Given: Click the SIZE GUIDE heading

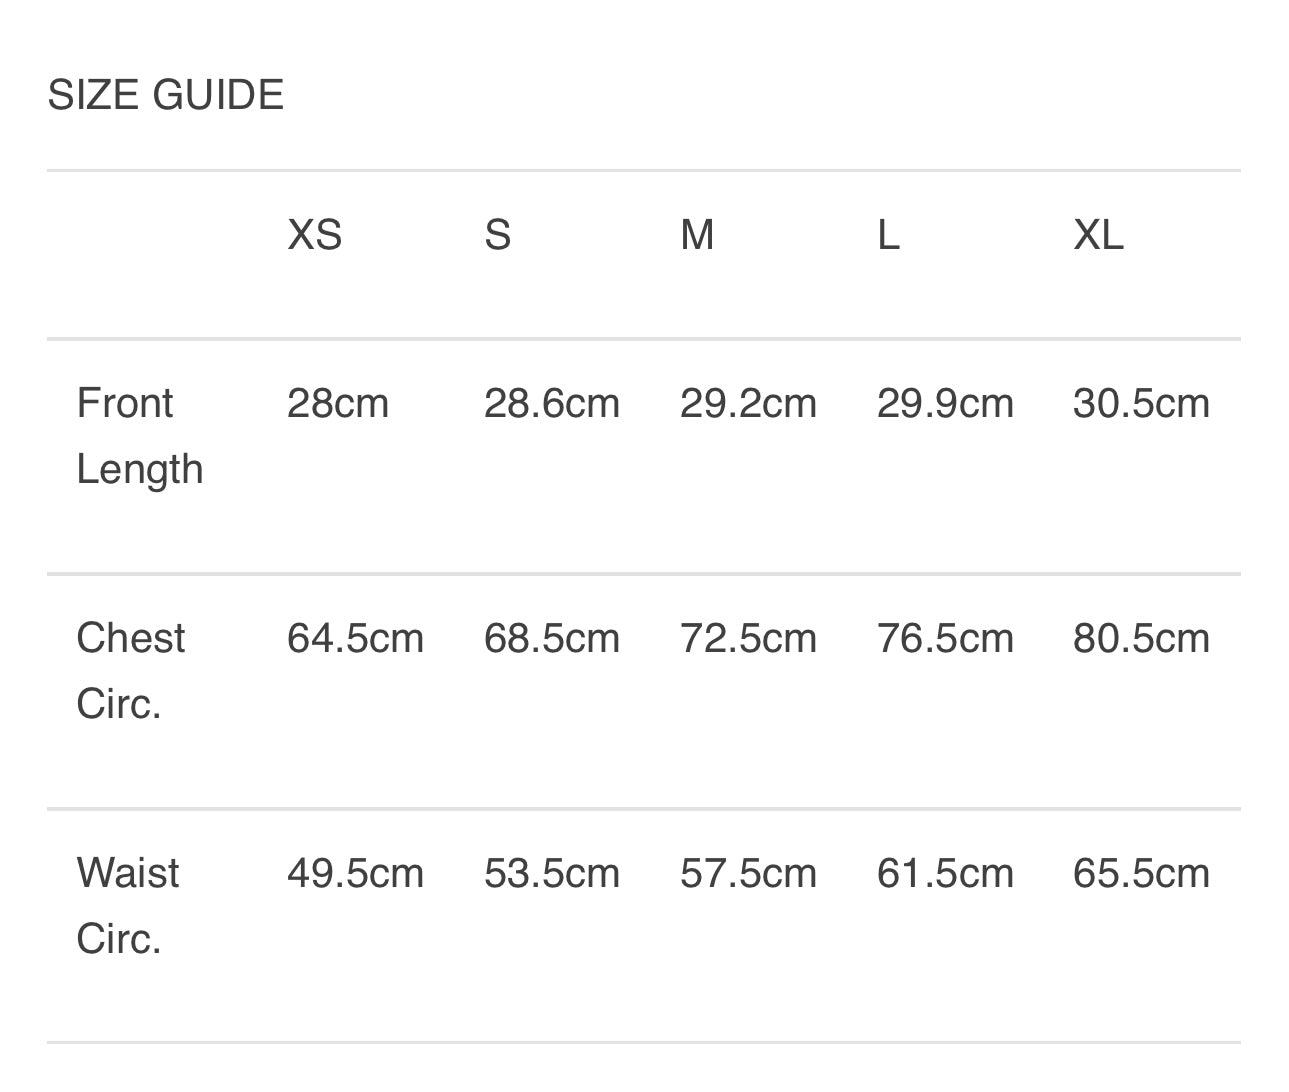Looking at the screenshot, I should (x=166, y=95).
